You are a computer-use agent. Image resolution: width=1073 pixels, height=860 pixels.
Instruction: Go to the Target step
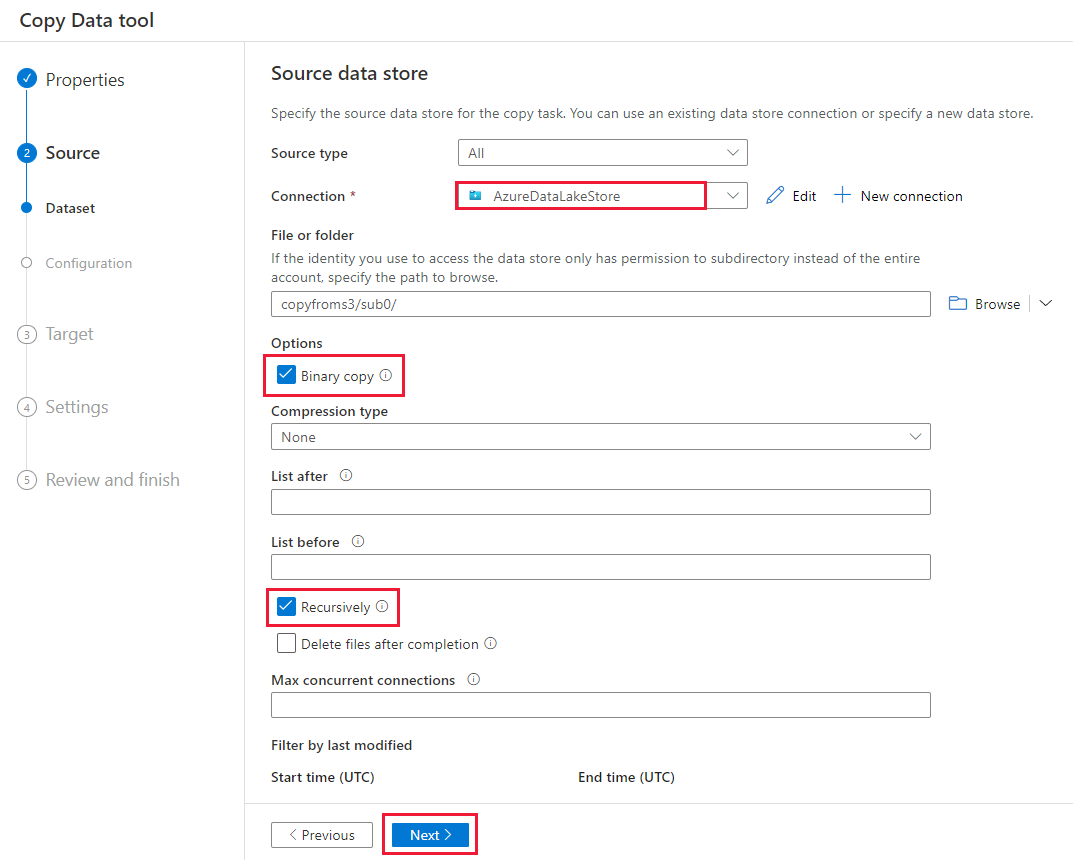(69, 334)
